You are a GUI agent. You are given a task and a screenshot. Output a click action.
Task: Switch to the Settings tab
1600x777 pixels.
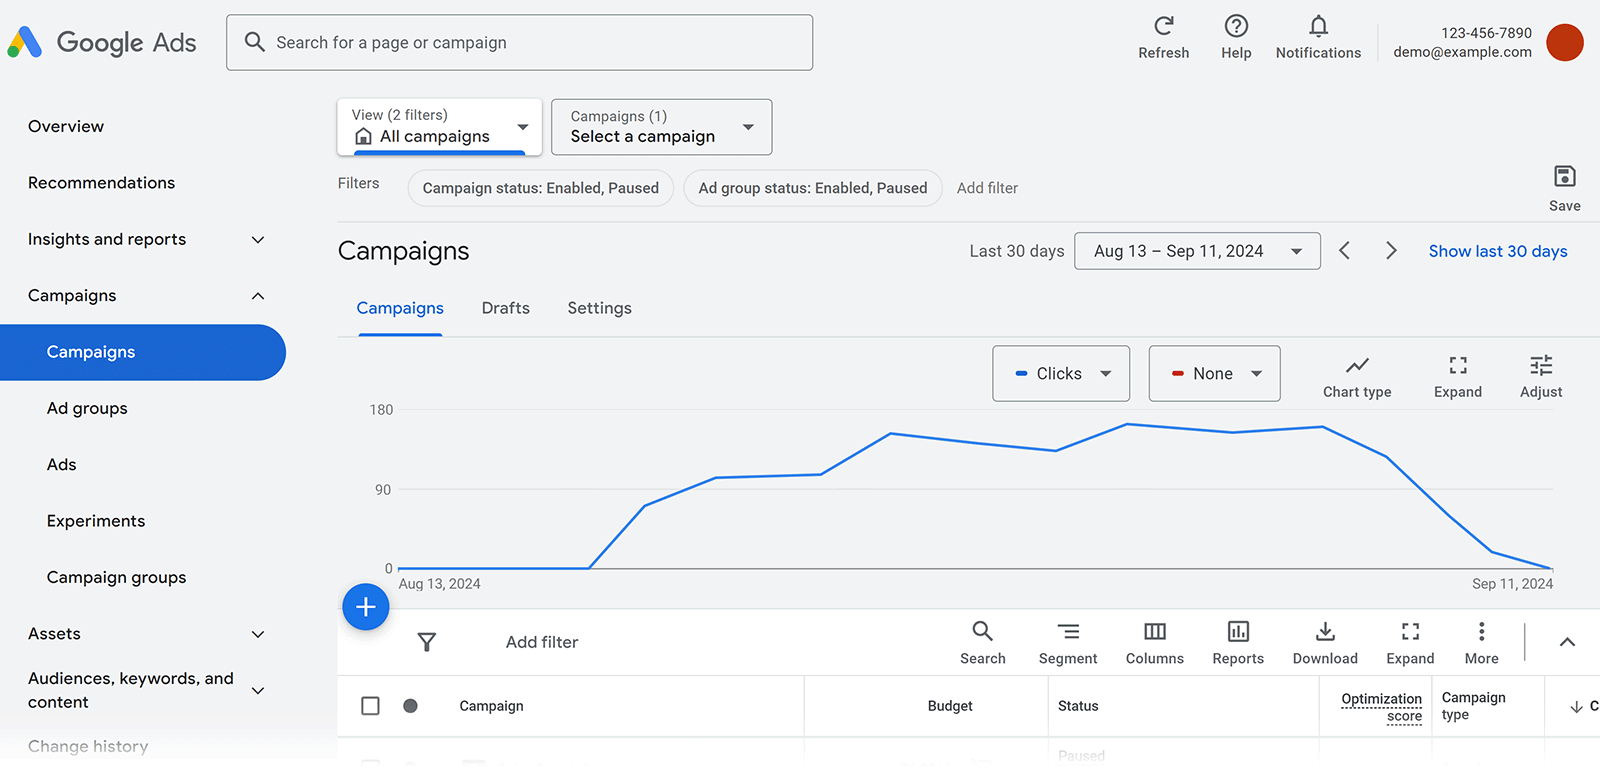[x=600, y=308]
